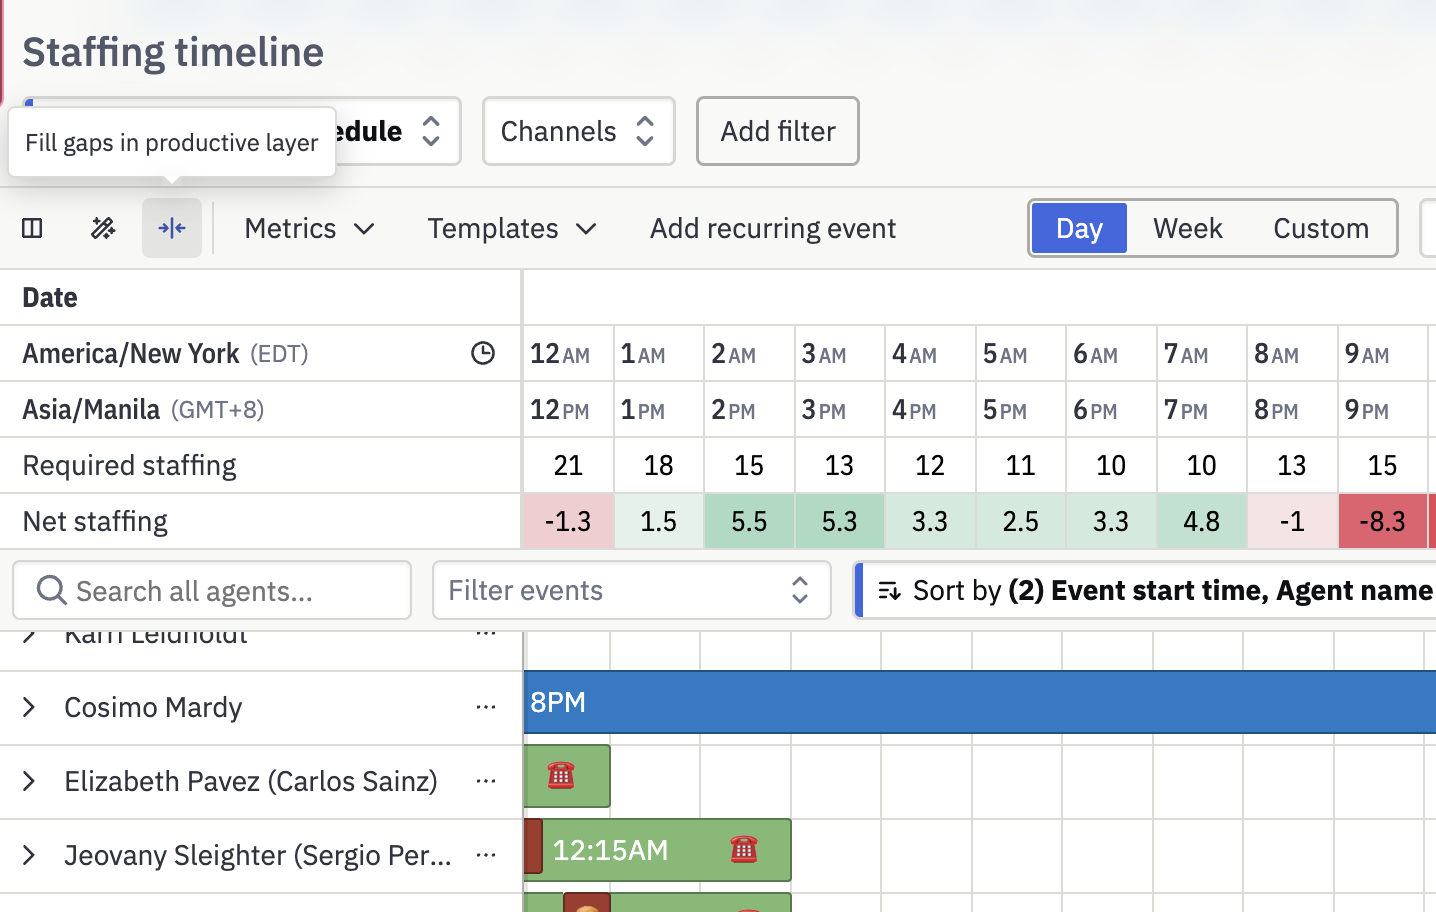Select Elizabeth Pavez's green event block
The width and height of the screenshot is (1436, 912).
[567, 776]
